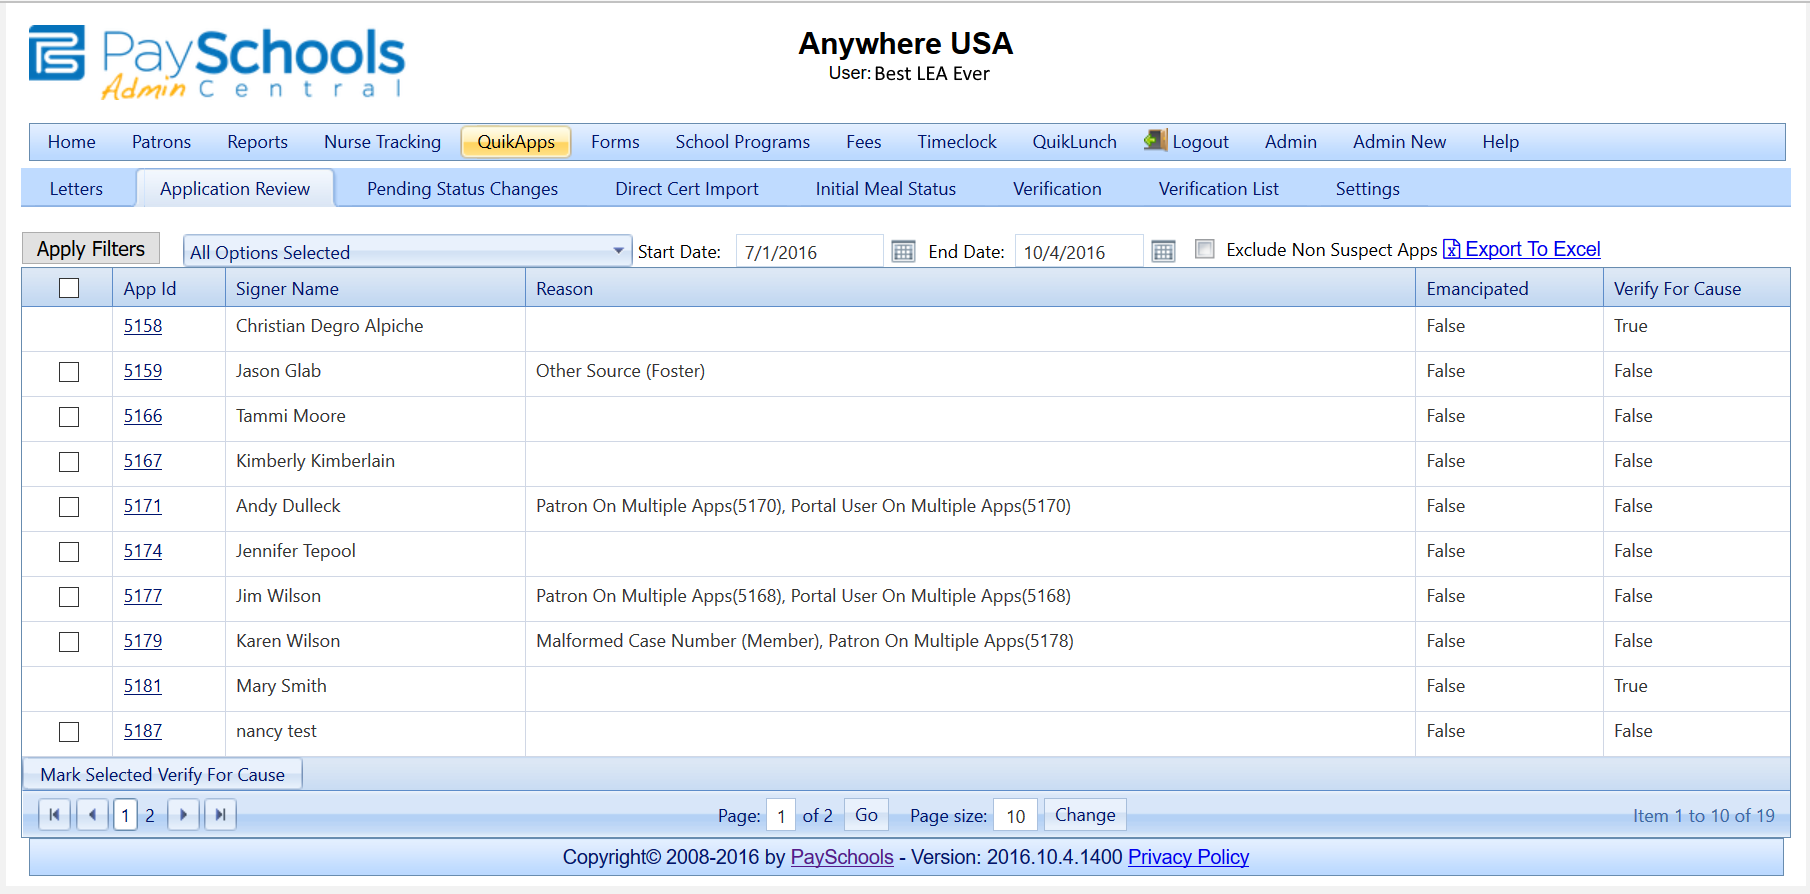Open the End Date calendar picker
This screenshot has width=1810, height=894.
1163,251
